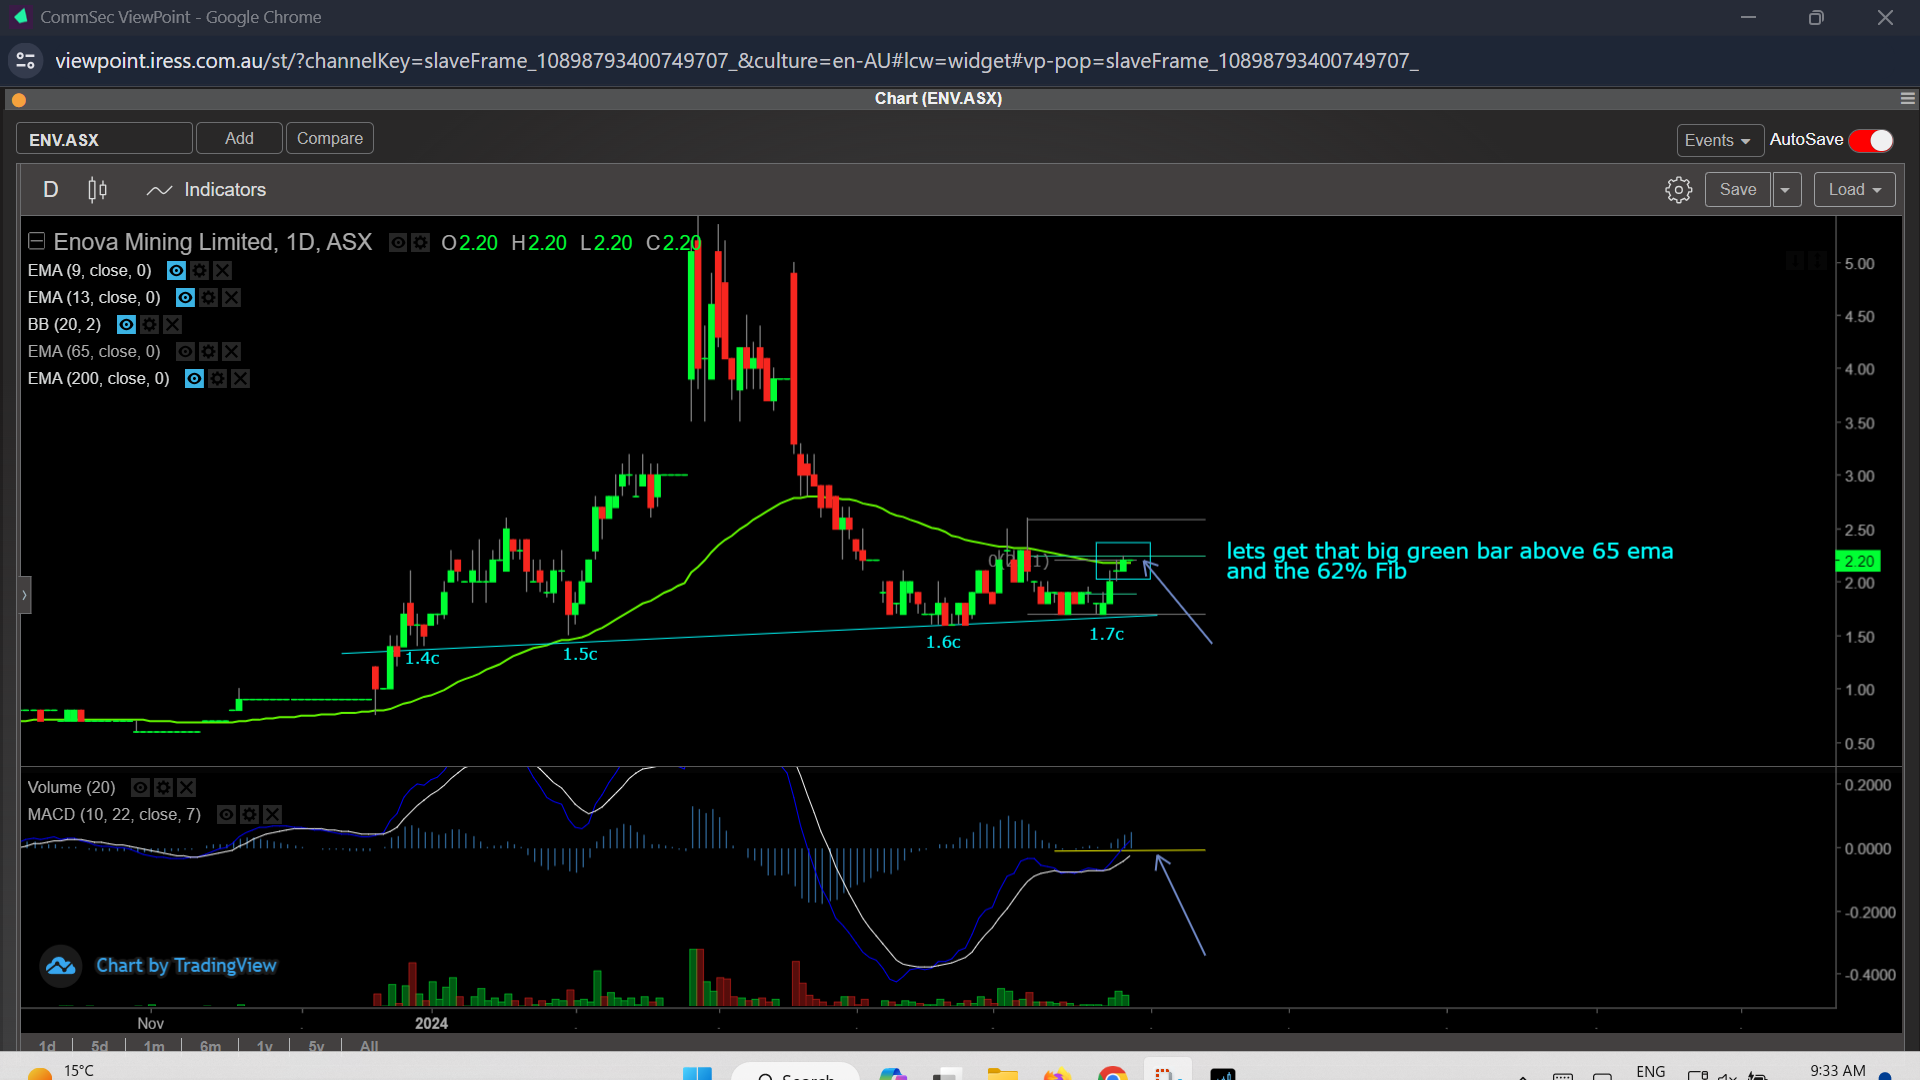
Task: Open settings for MACD indicator
Action: coord(249,814)
